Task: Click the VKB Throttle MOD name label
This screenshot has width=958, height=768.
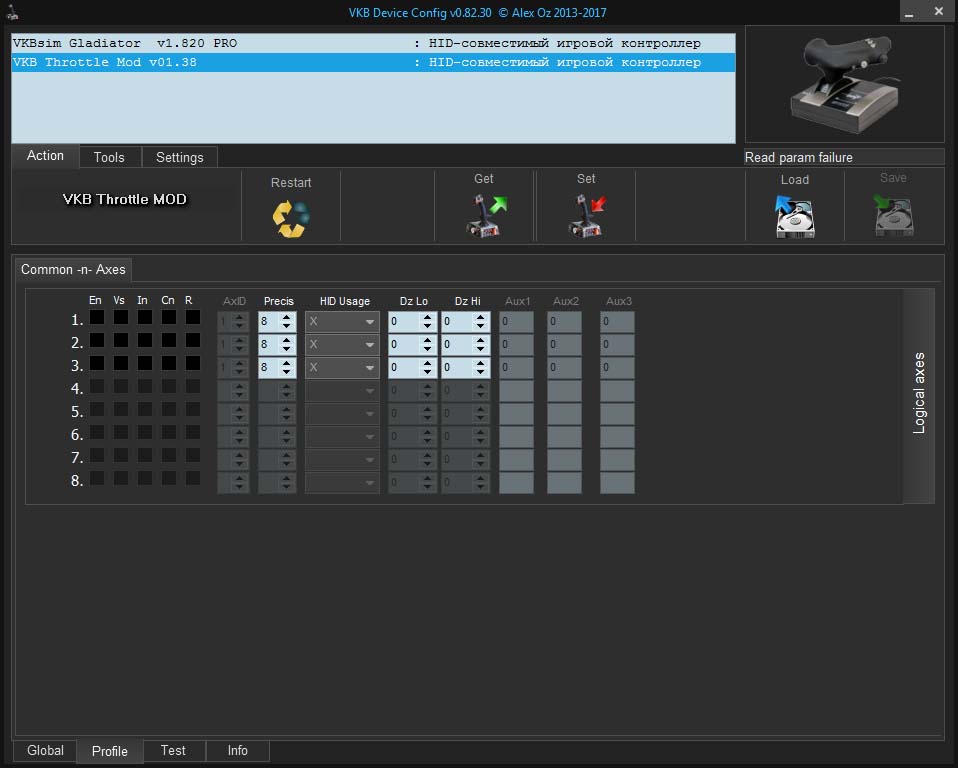Action: [x=125, y=199]
